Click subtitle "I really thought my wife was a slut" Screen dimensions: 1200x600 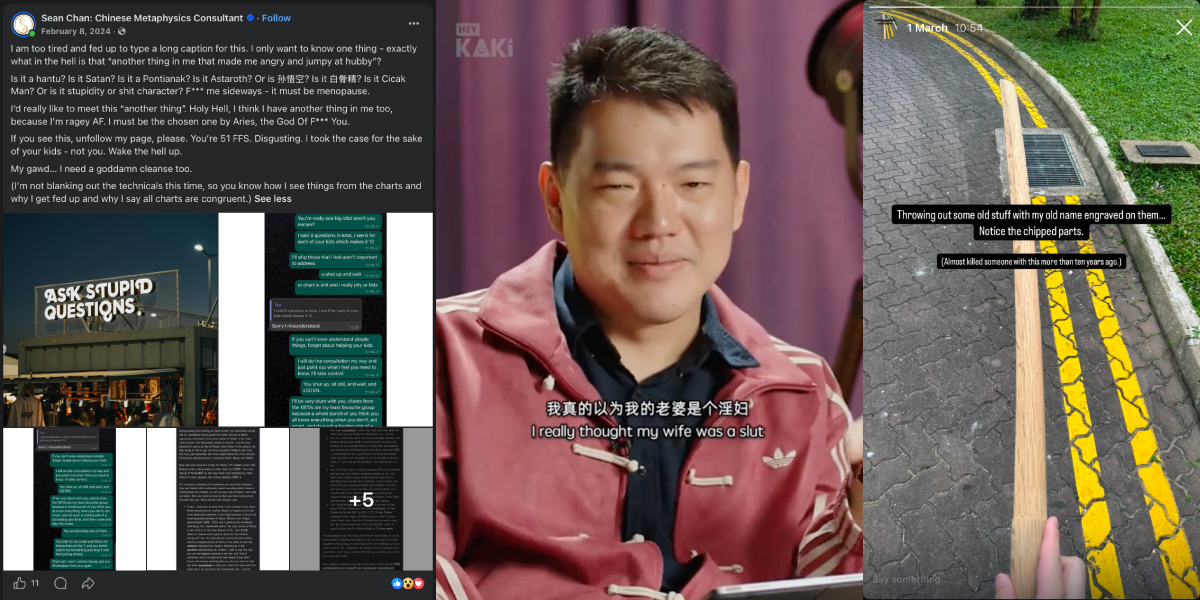coord(647,432)
